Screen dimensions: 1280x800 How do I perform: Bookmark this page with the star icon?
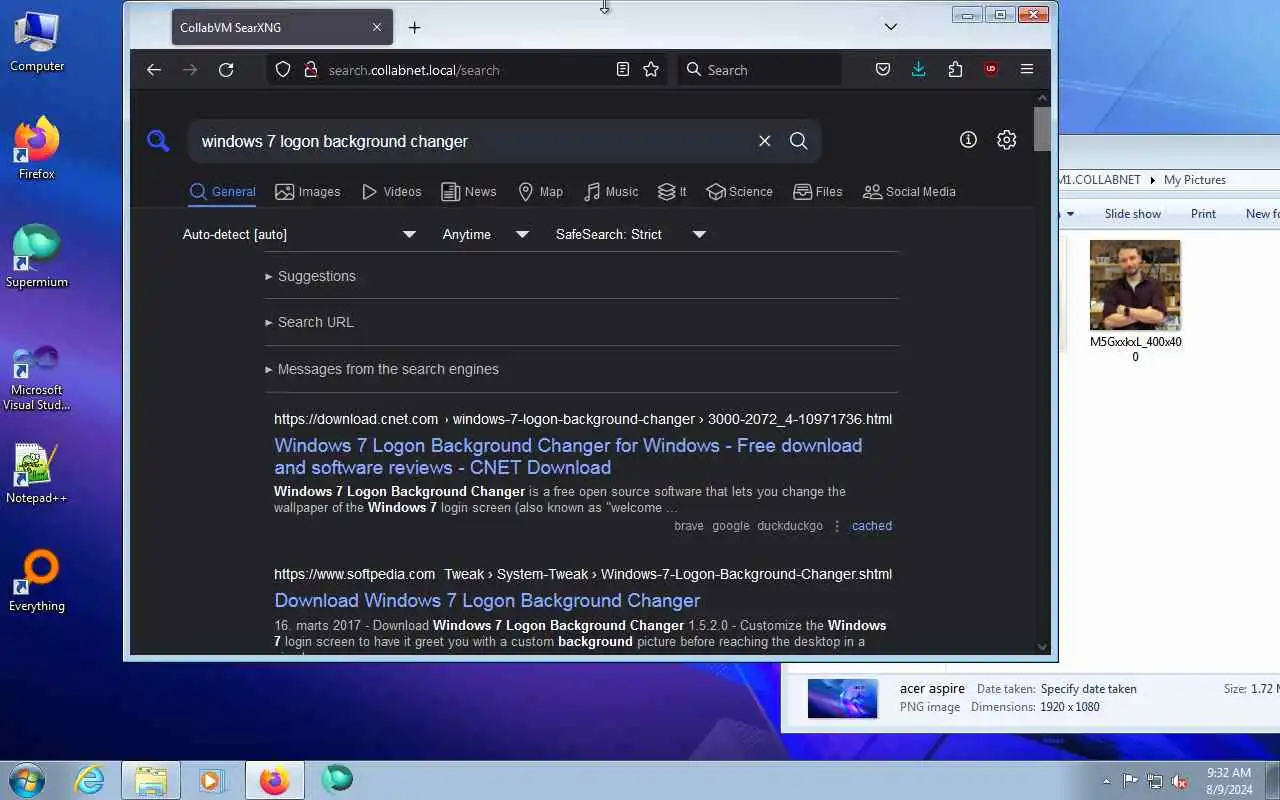point(651,70)
